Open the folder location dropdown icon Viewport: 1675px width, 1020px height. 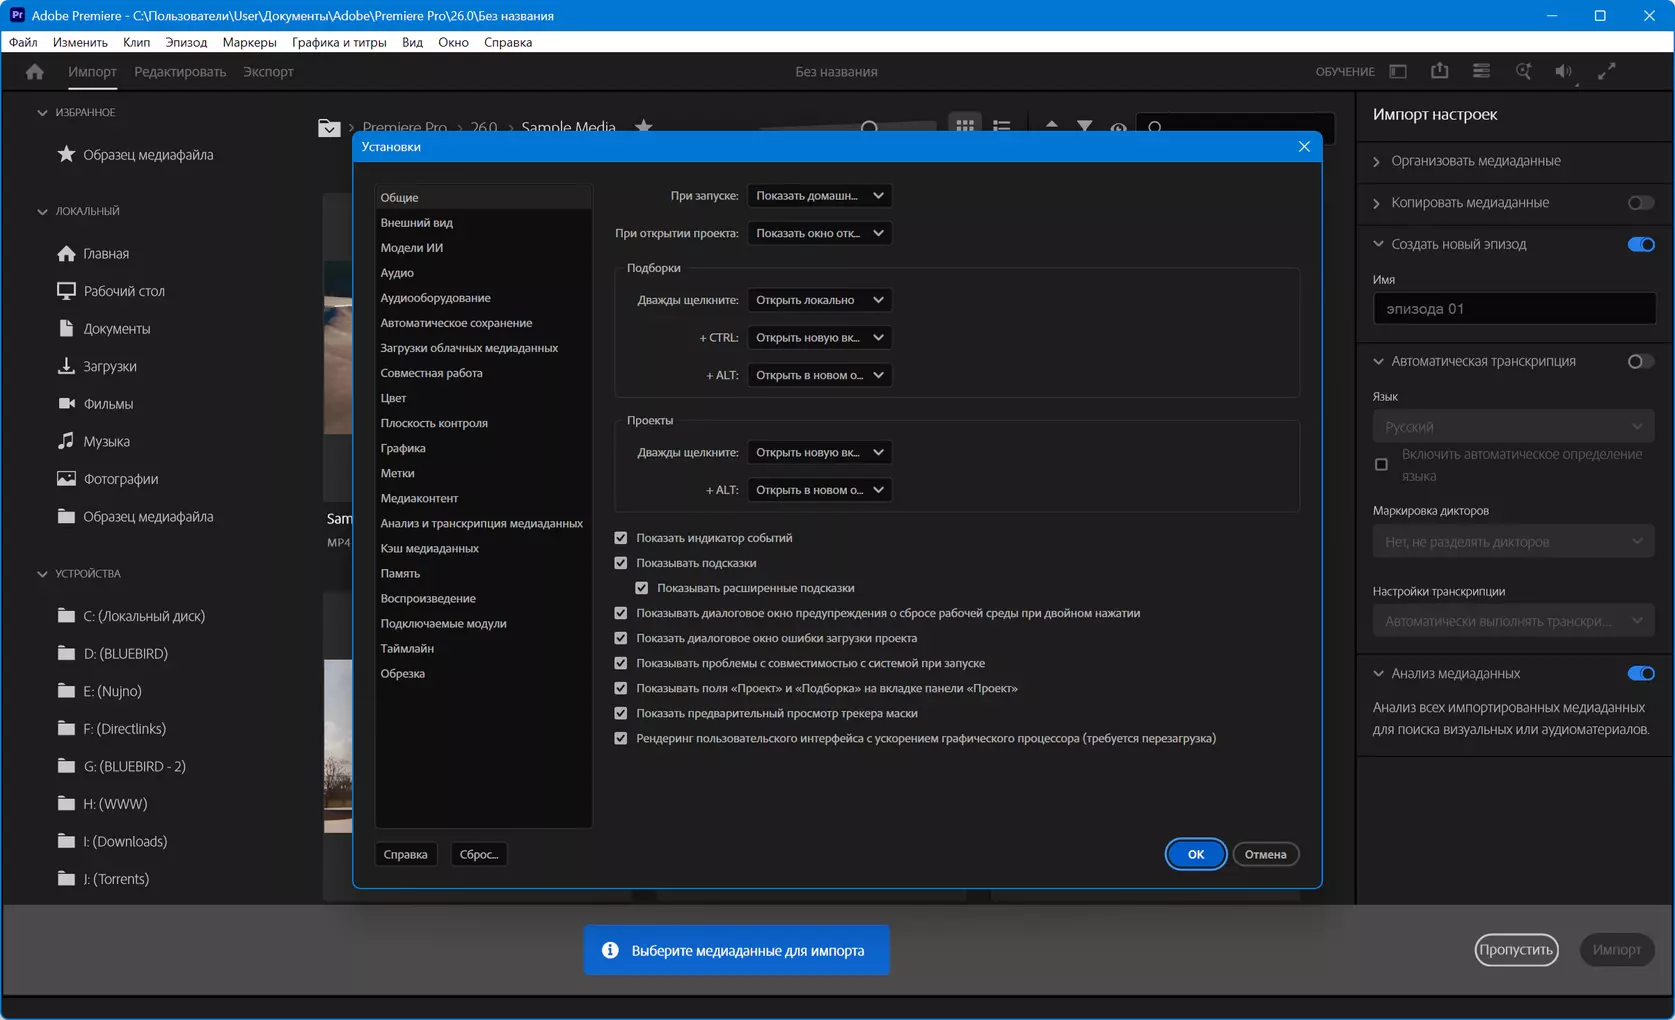tap(329, 127)
